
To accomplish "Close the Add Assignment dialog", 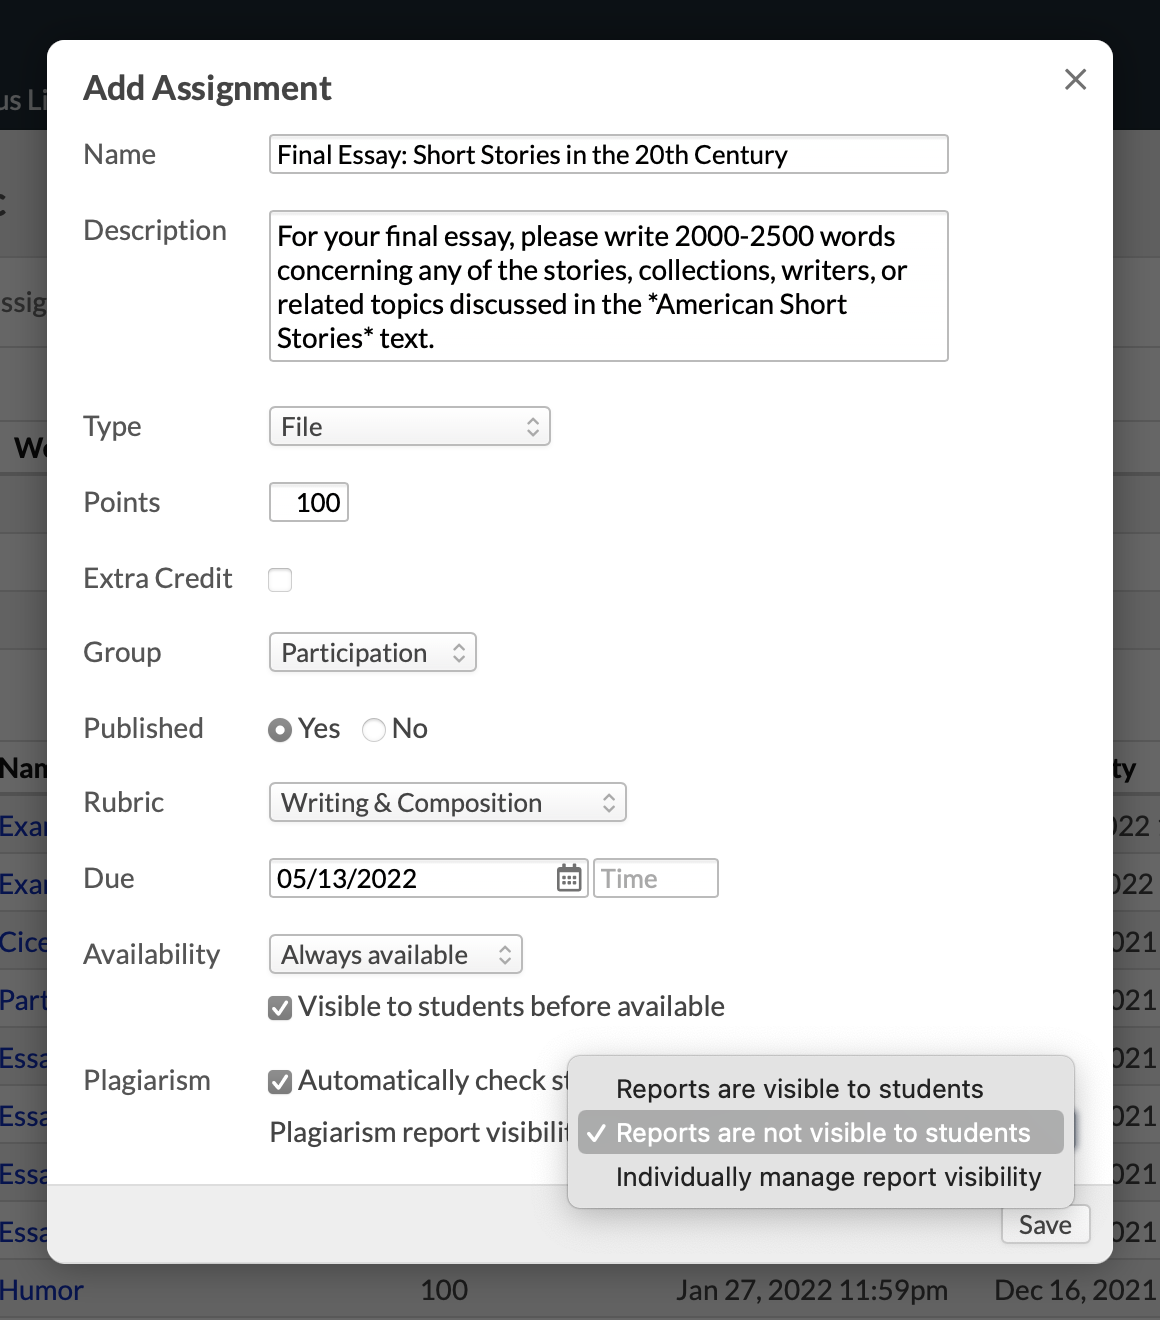I will click(x=1075, y=79).
